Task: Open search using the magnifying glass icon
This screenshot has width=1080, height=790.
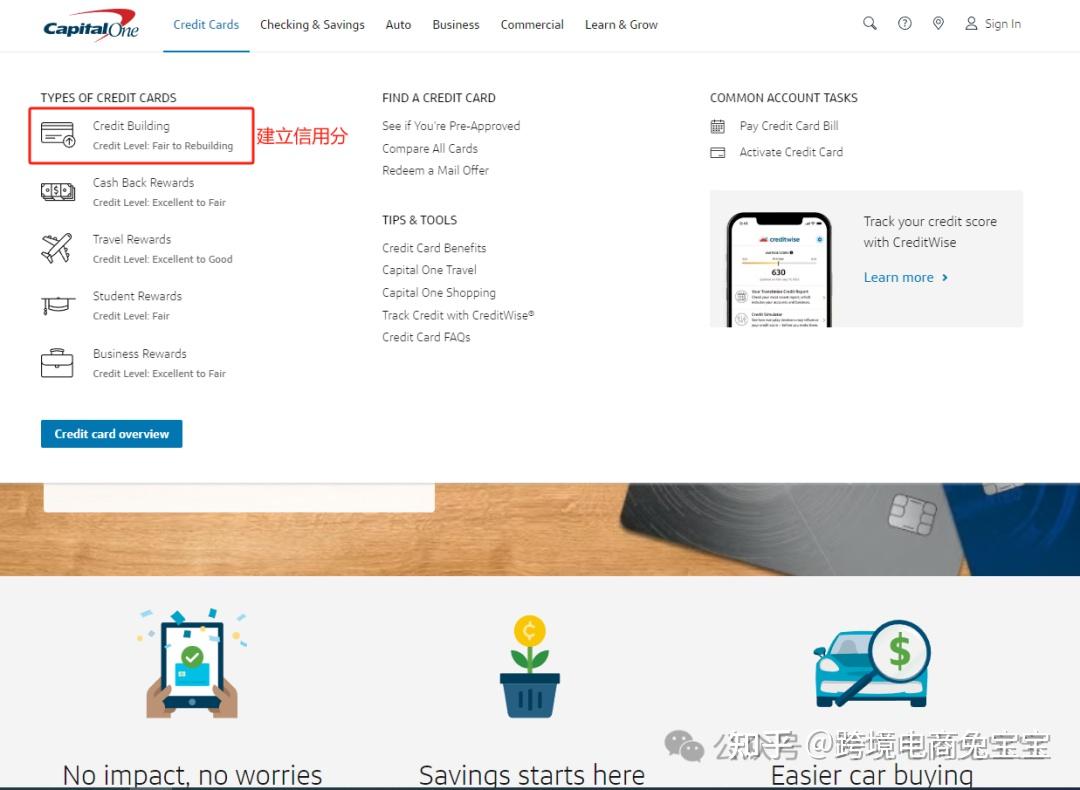Action: [x=869, y=23]
